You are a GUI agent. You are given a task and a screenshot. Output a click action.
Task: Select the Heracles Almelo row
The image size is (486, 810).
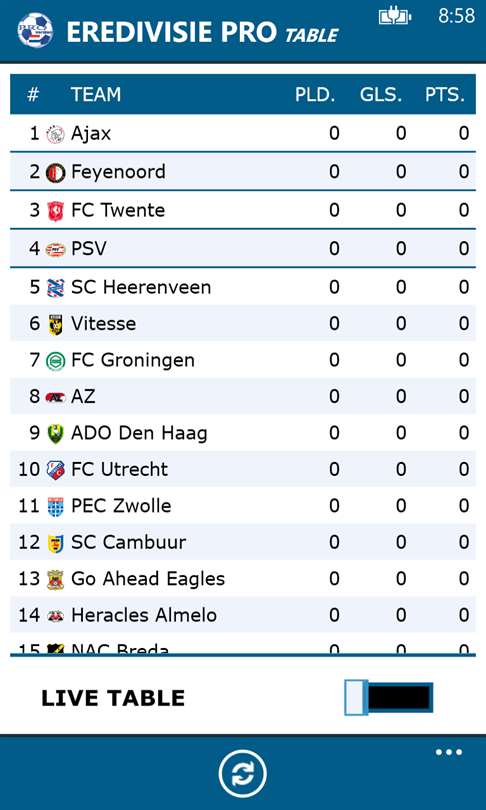243,615
